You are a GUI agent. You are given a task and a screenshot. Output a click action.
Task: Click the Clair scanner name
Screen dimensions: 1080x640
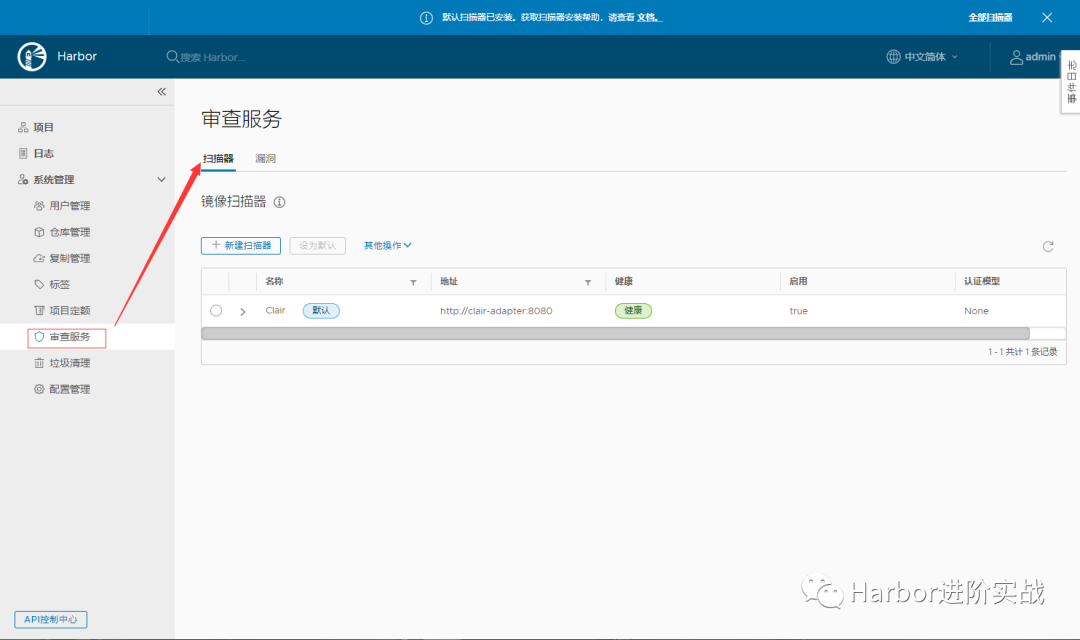(276, 311)
